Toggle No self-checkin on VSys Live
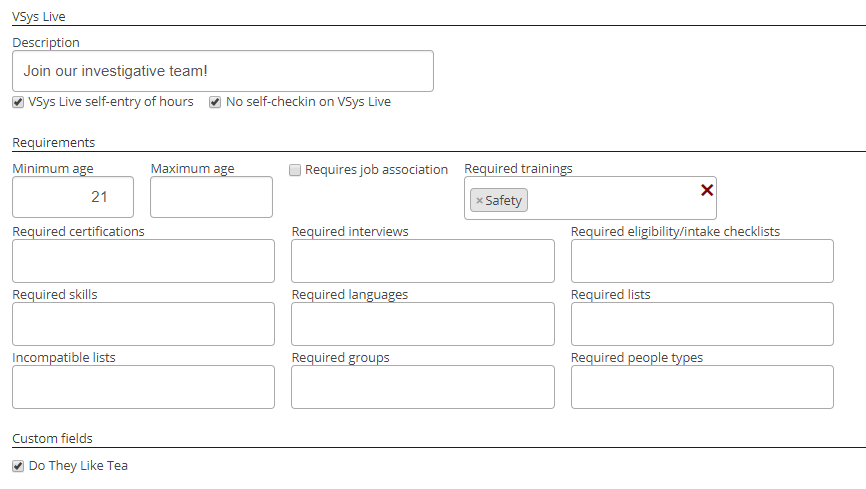The width and height of the screenshot is (866, 489). [215, 102]
